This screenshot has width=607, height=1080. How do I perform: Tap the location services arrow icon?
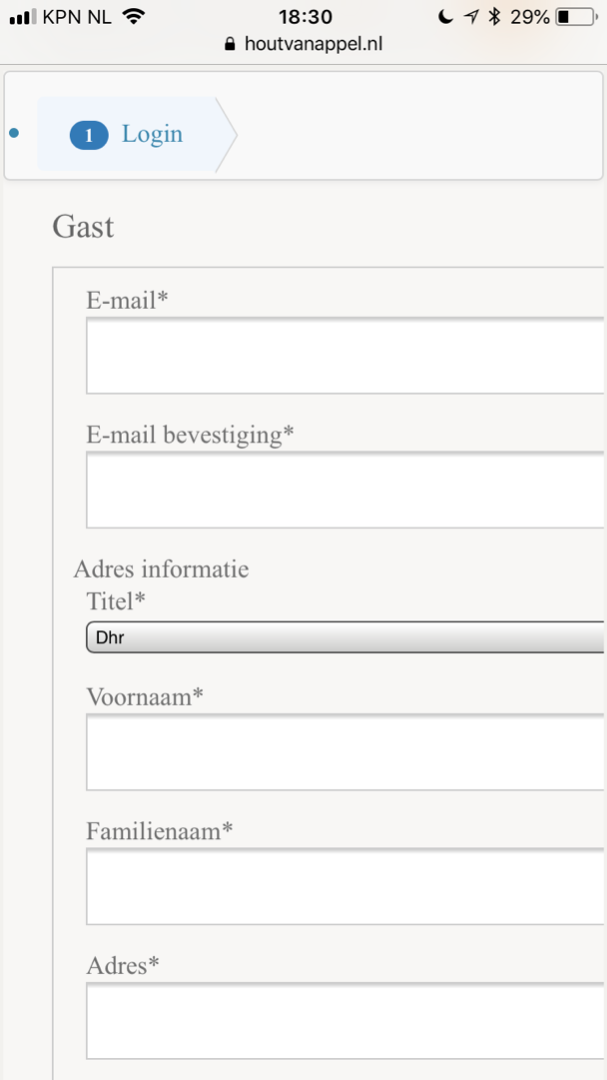pyautogui.click(x=471, y=17)
